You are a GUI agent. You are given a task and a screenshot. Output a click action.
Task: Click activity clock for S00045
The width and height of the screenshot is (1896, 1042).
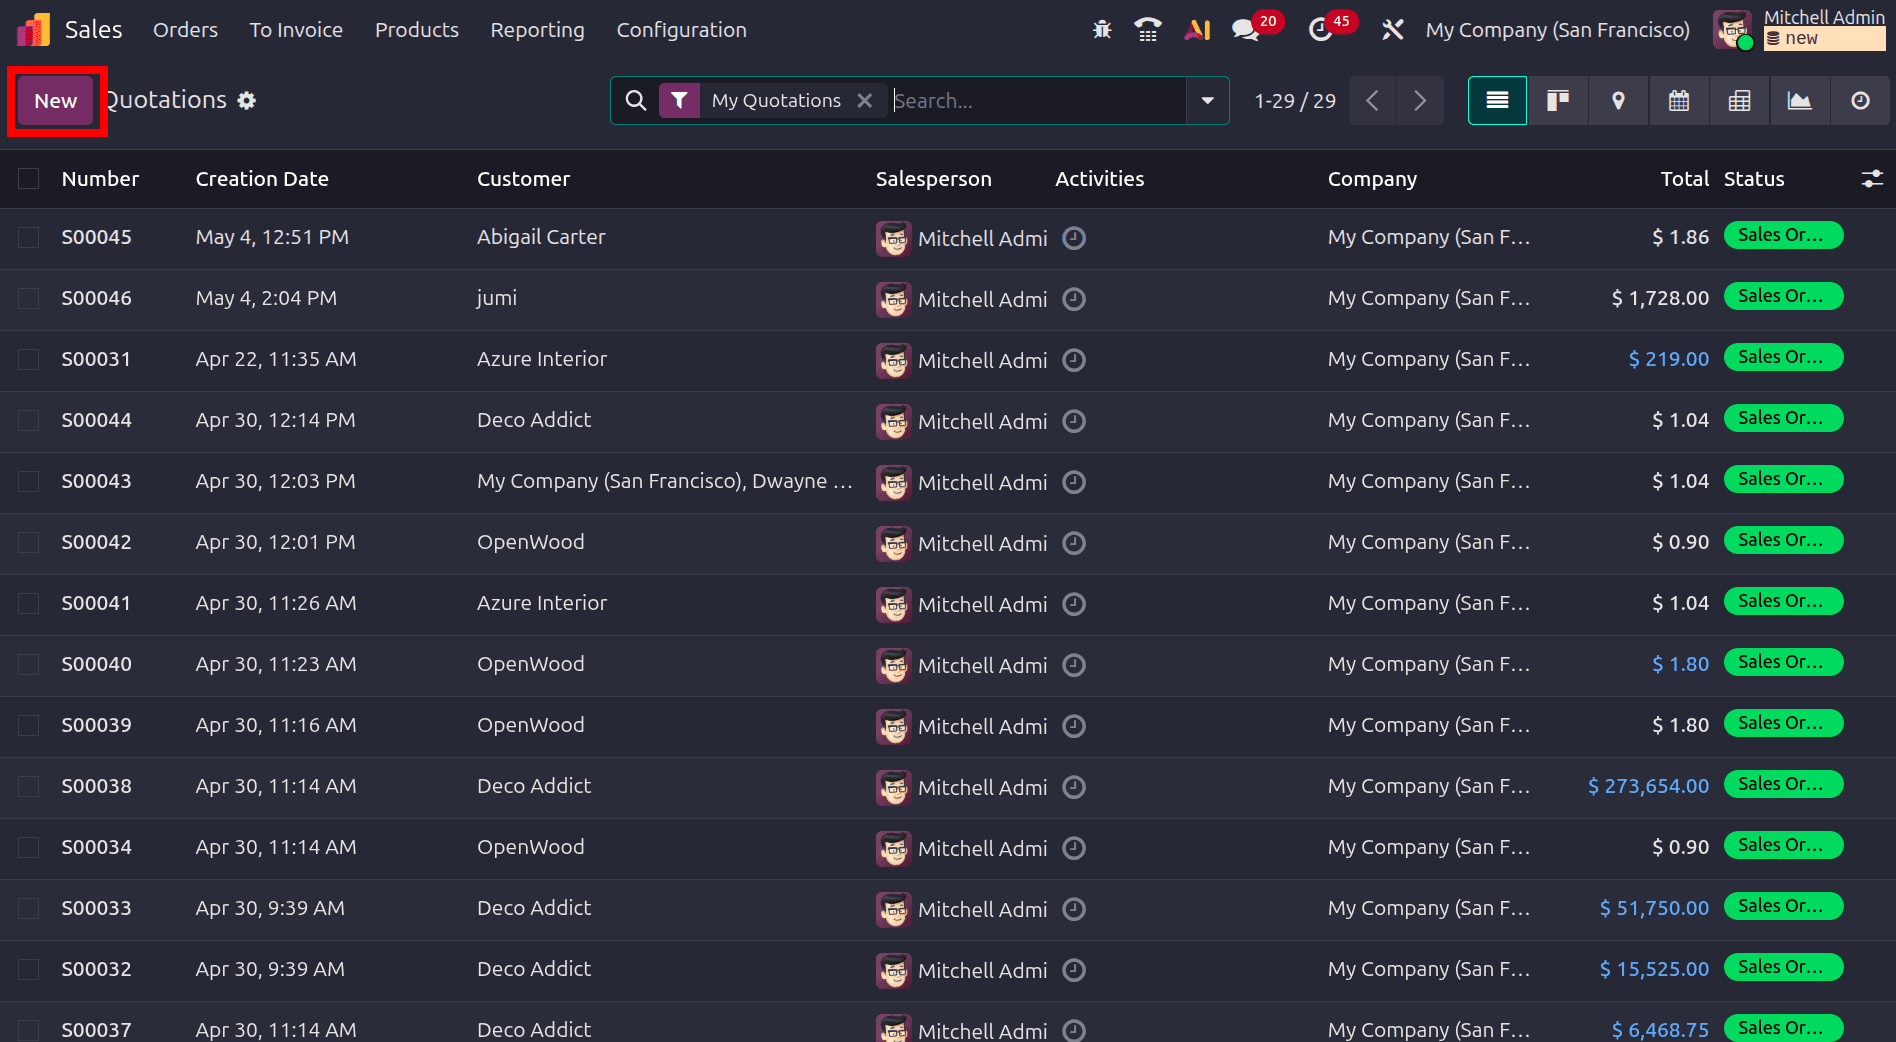[1074, 238]
